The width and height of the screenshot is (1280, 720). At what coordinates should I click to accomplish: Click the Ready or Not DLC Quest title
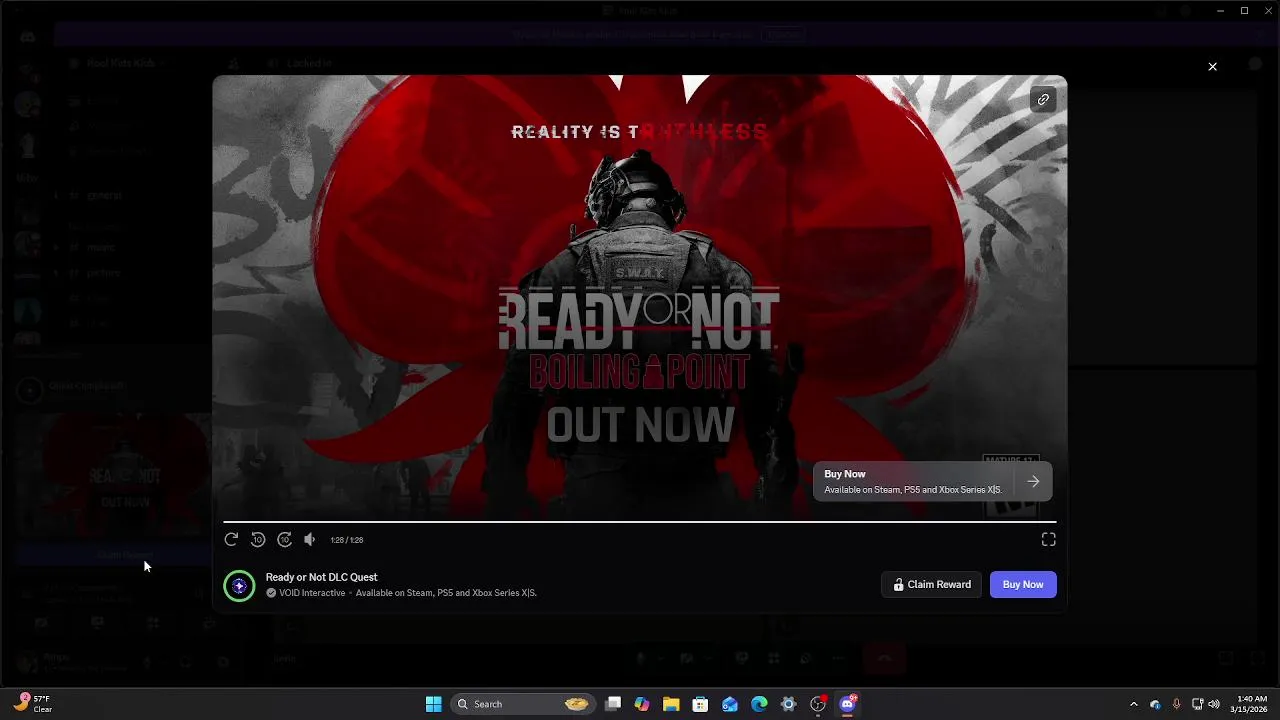pos(321,577)
